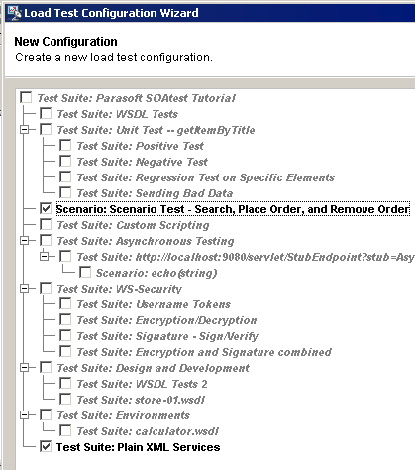
Task: Check the WSDL Tests 2 checkbox
Action: [x=65, y=383]
